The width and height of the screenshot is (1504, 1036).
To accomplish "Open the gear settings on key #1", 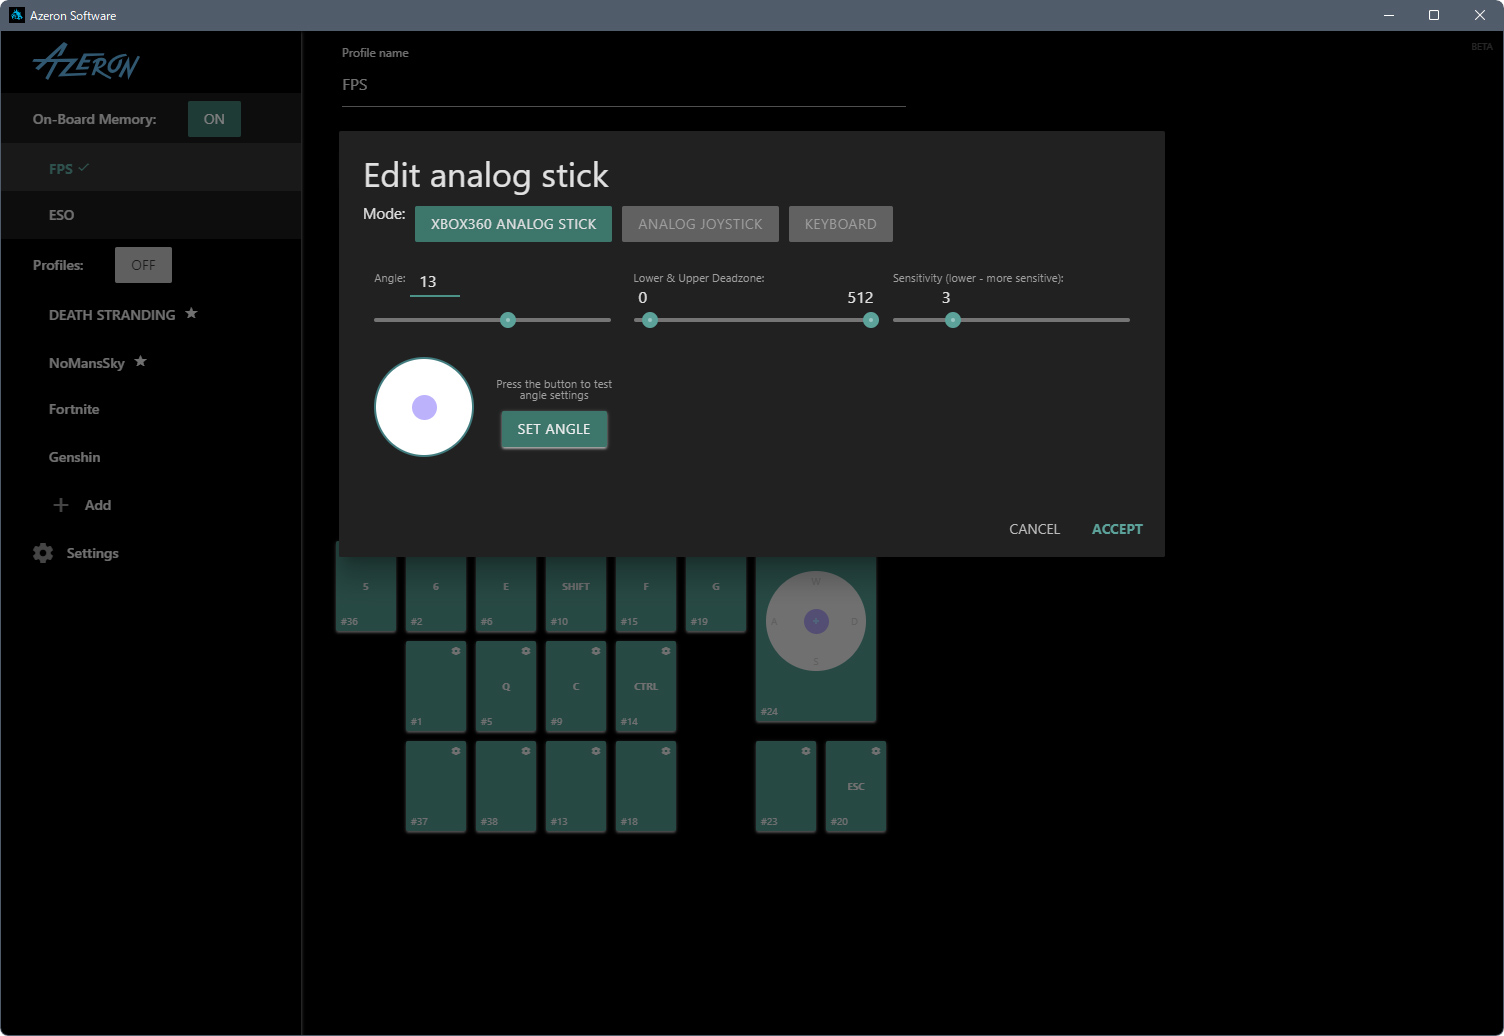I will point(456,651).
